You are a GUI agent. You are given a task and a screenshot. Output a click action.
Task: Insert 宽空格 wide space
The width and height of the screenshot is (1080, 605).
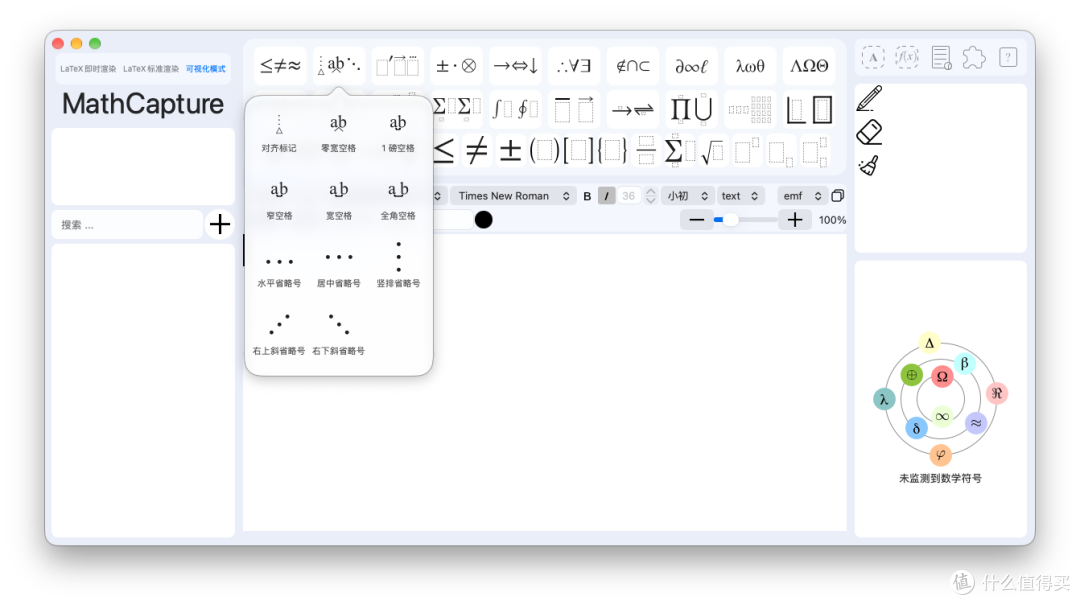click(x=338, y=200)
